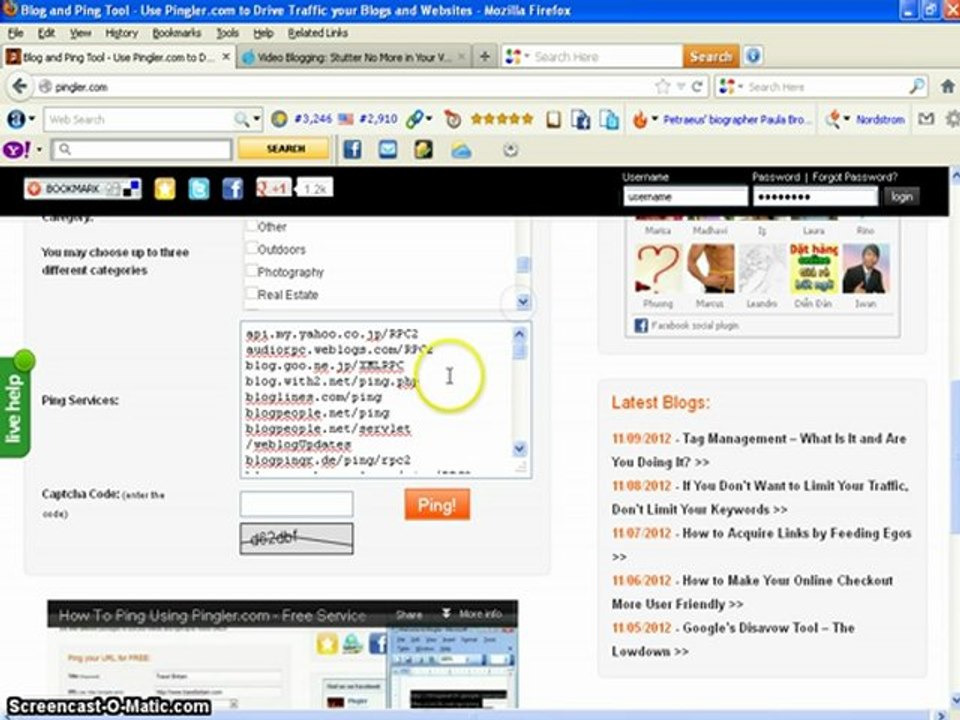Click the live help side tab

(x=15, y=408)
